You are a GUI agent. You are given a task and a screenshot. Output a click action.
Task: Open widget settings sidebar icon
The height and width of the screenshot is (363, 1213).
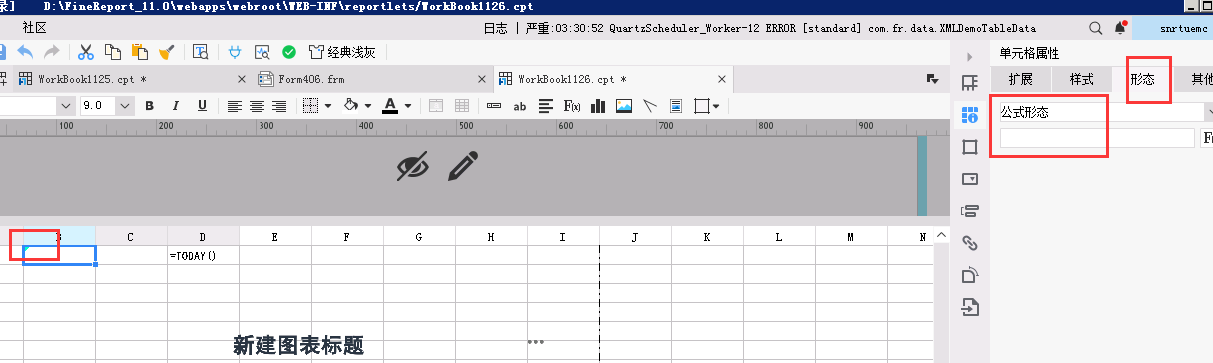pyautogui.click(x=969, y=179)
